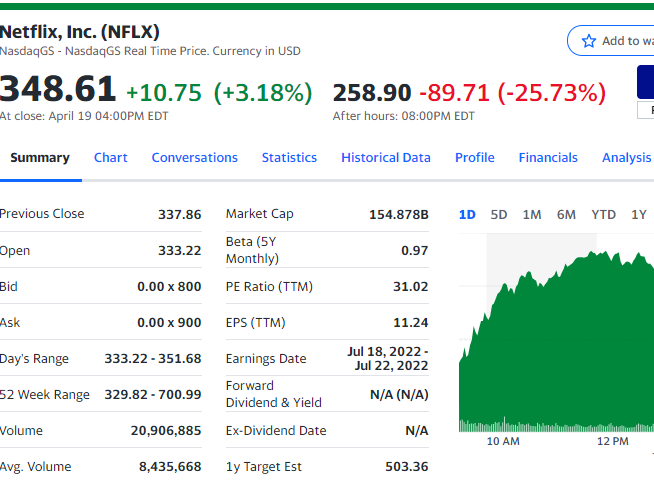The height and width of the screenshot is (488, 654).
Task: Click the +10.75 price change
Action: click(164, 93)
